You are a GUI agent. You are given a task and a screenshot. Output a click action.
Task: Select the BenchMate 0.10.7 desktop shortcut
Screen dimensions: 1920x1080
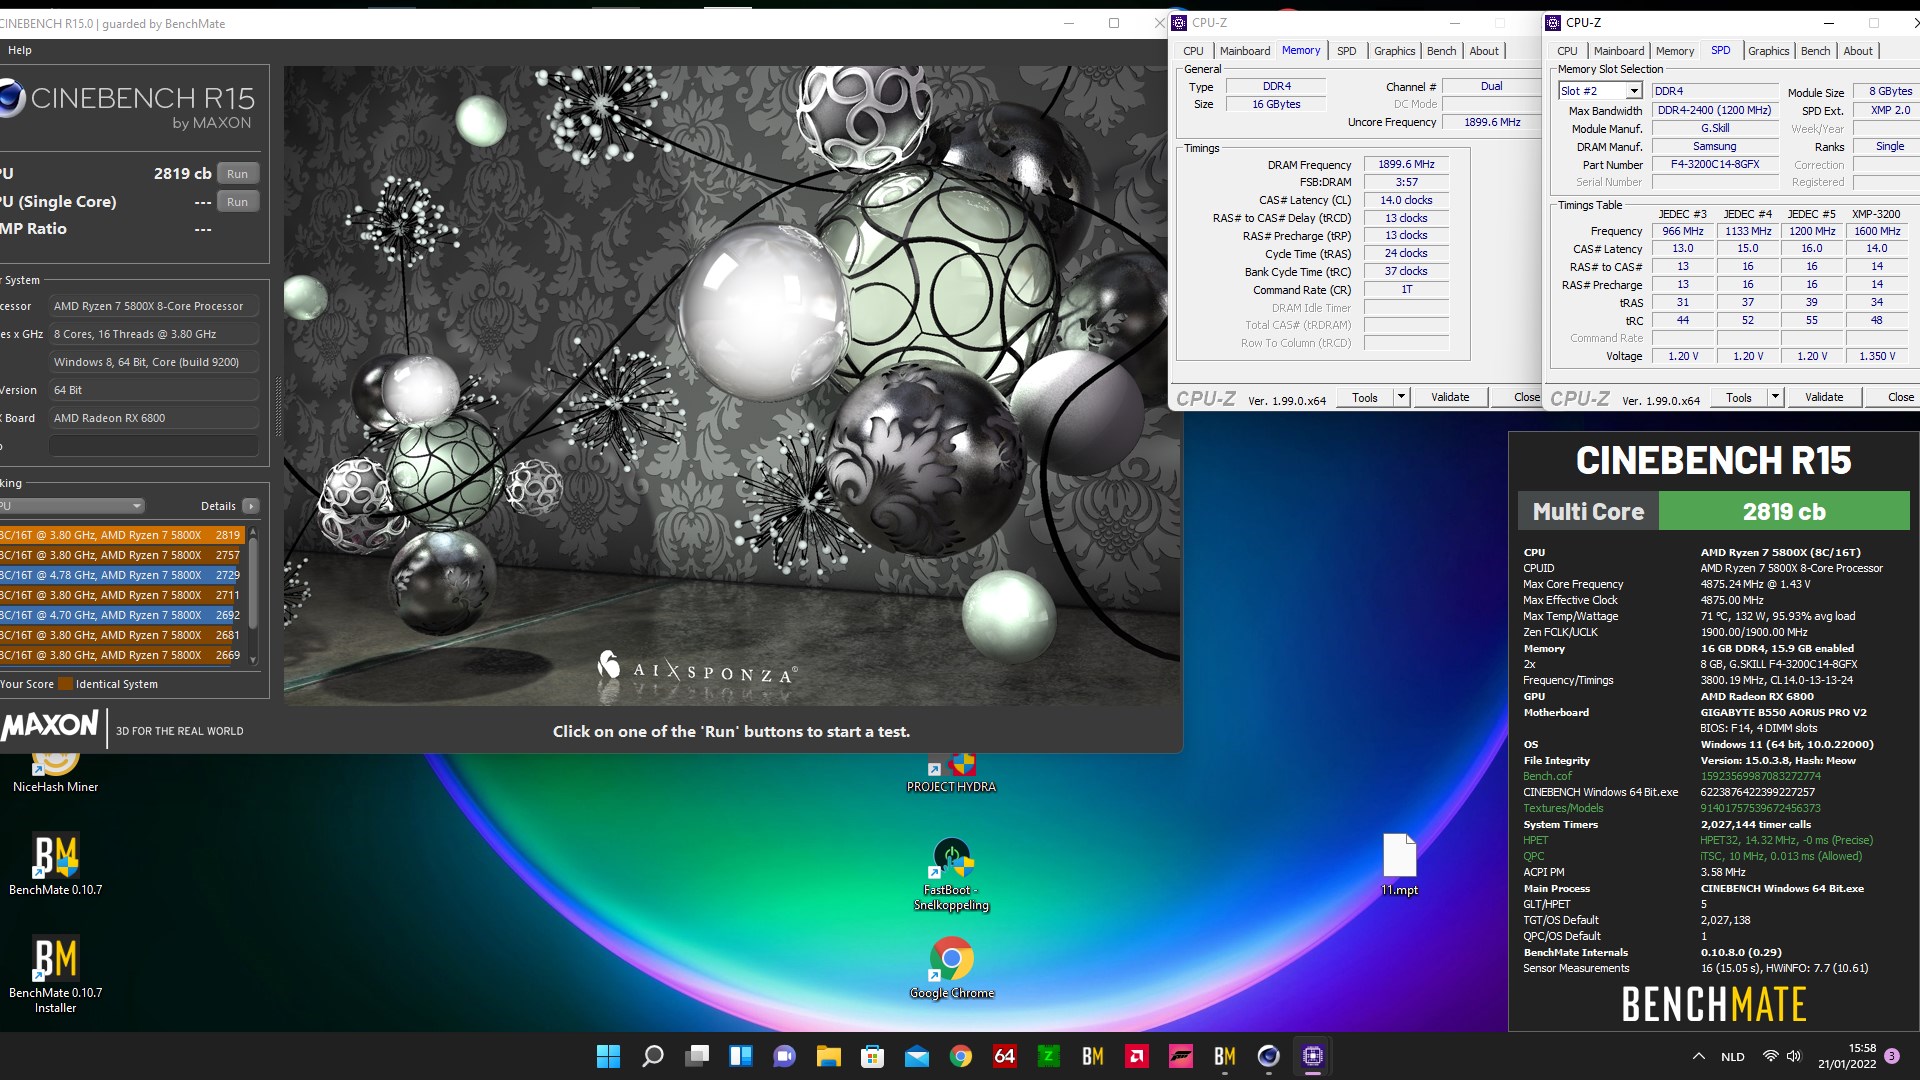(x=56, y=864)
